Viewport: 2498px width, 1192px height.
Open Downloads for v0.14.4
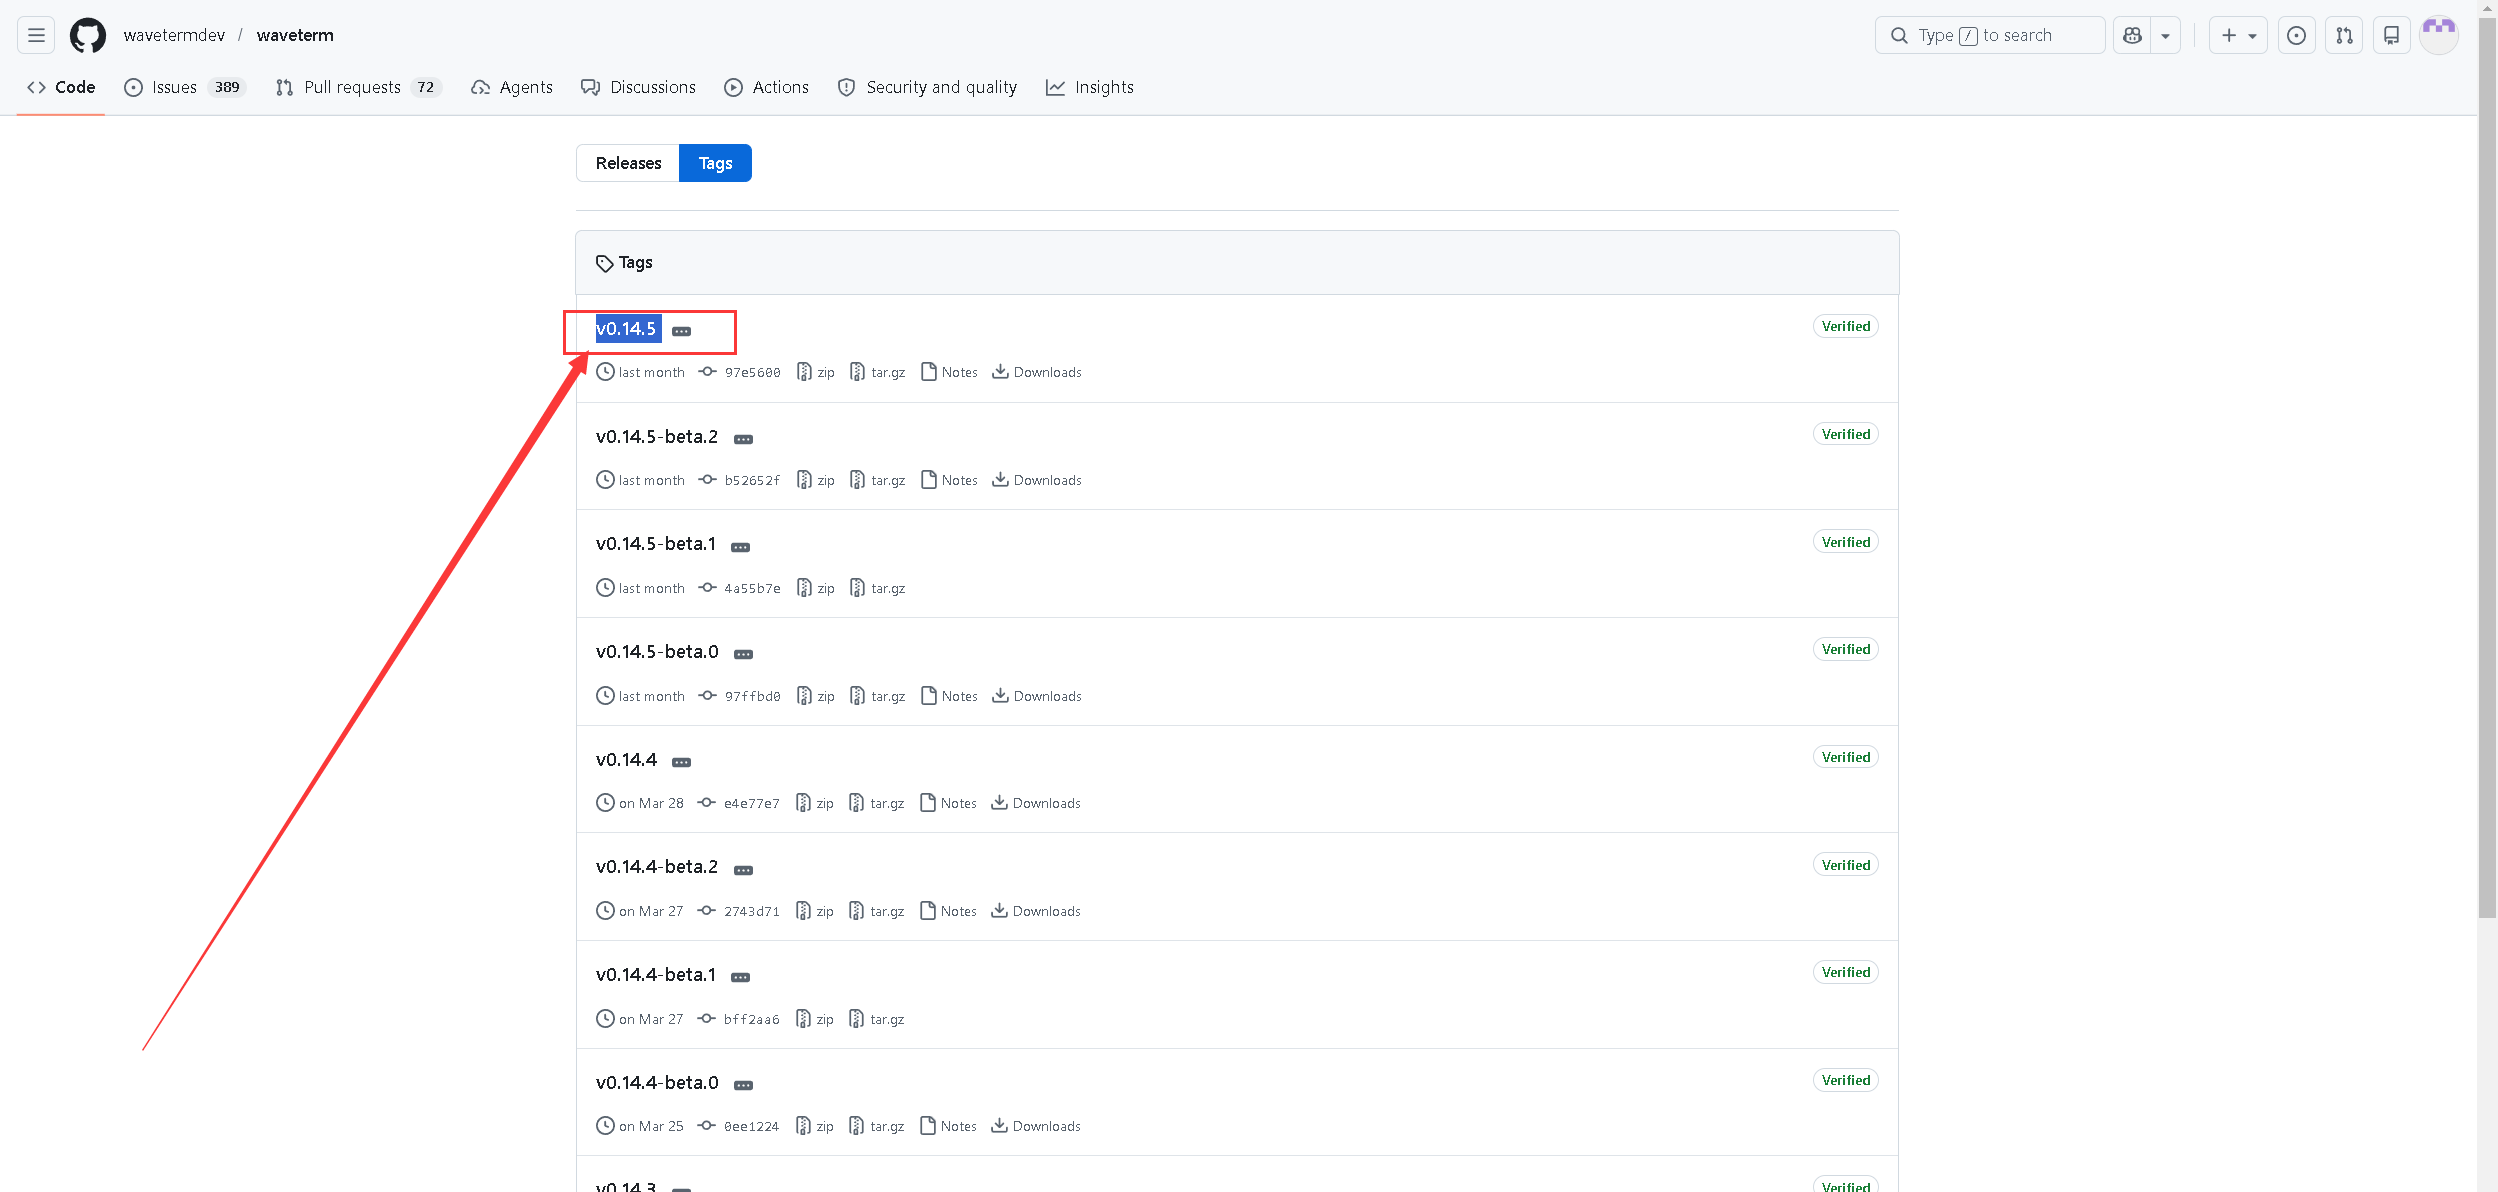tap(1036, 803)
